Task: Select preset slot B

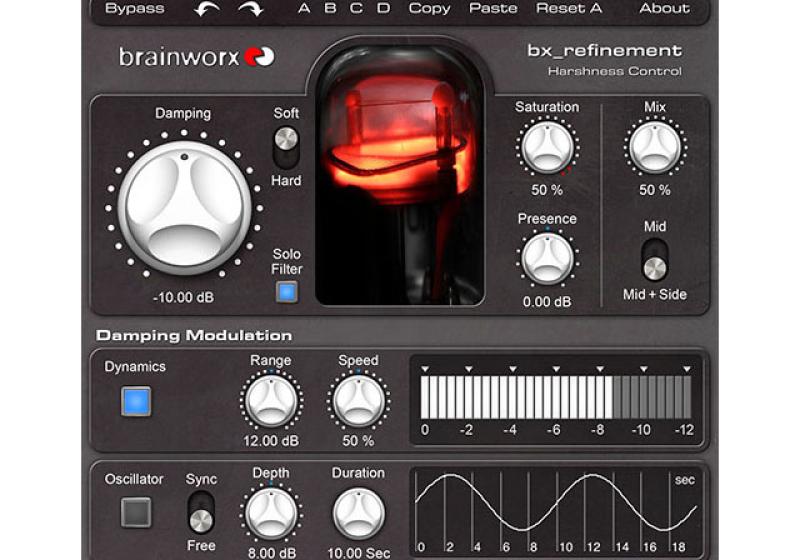Action: tap(330, 9)
